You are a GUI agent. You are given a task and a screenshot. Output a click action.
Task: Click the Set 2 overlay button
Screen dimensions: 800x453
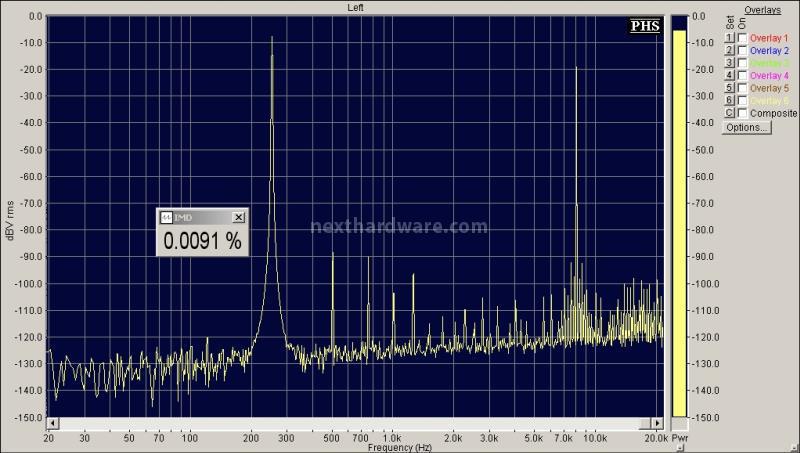729,51
